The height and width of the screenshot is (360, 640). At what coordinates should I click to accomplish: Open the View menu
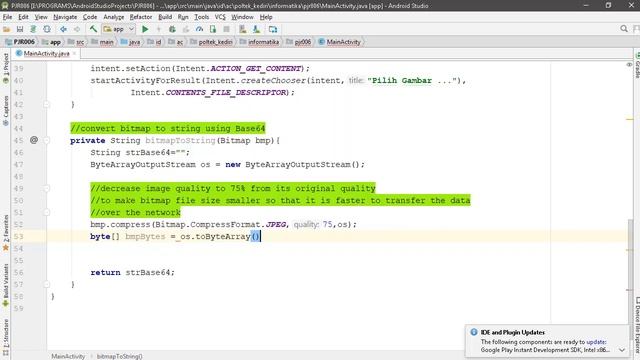[41, 17]
